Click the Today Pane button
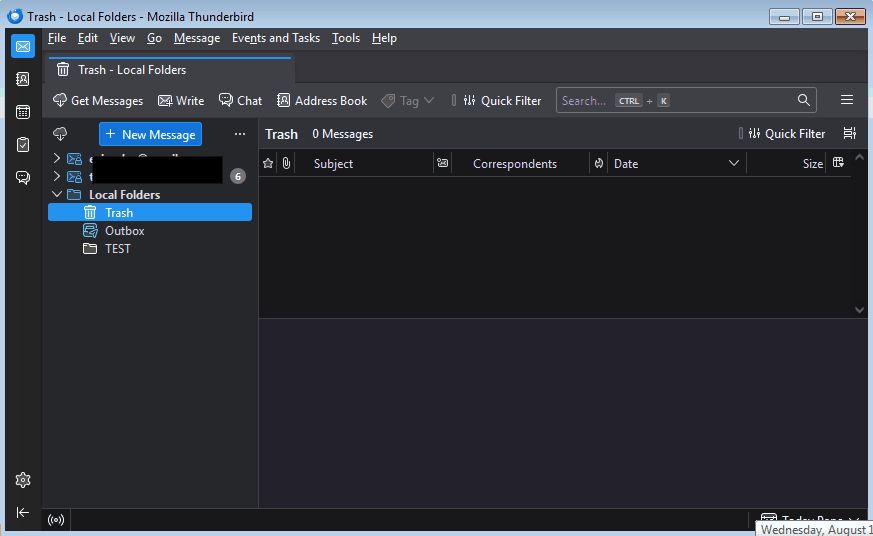 tap(810, 518)
